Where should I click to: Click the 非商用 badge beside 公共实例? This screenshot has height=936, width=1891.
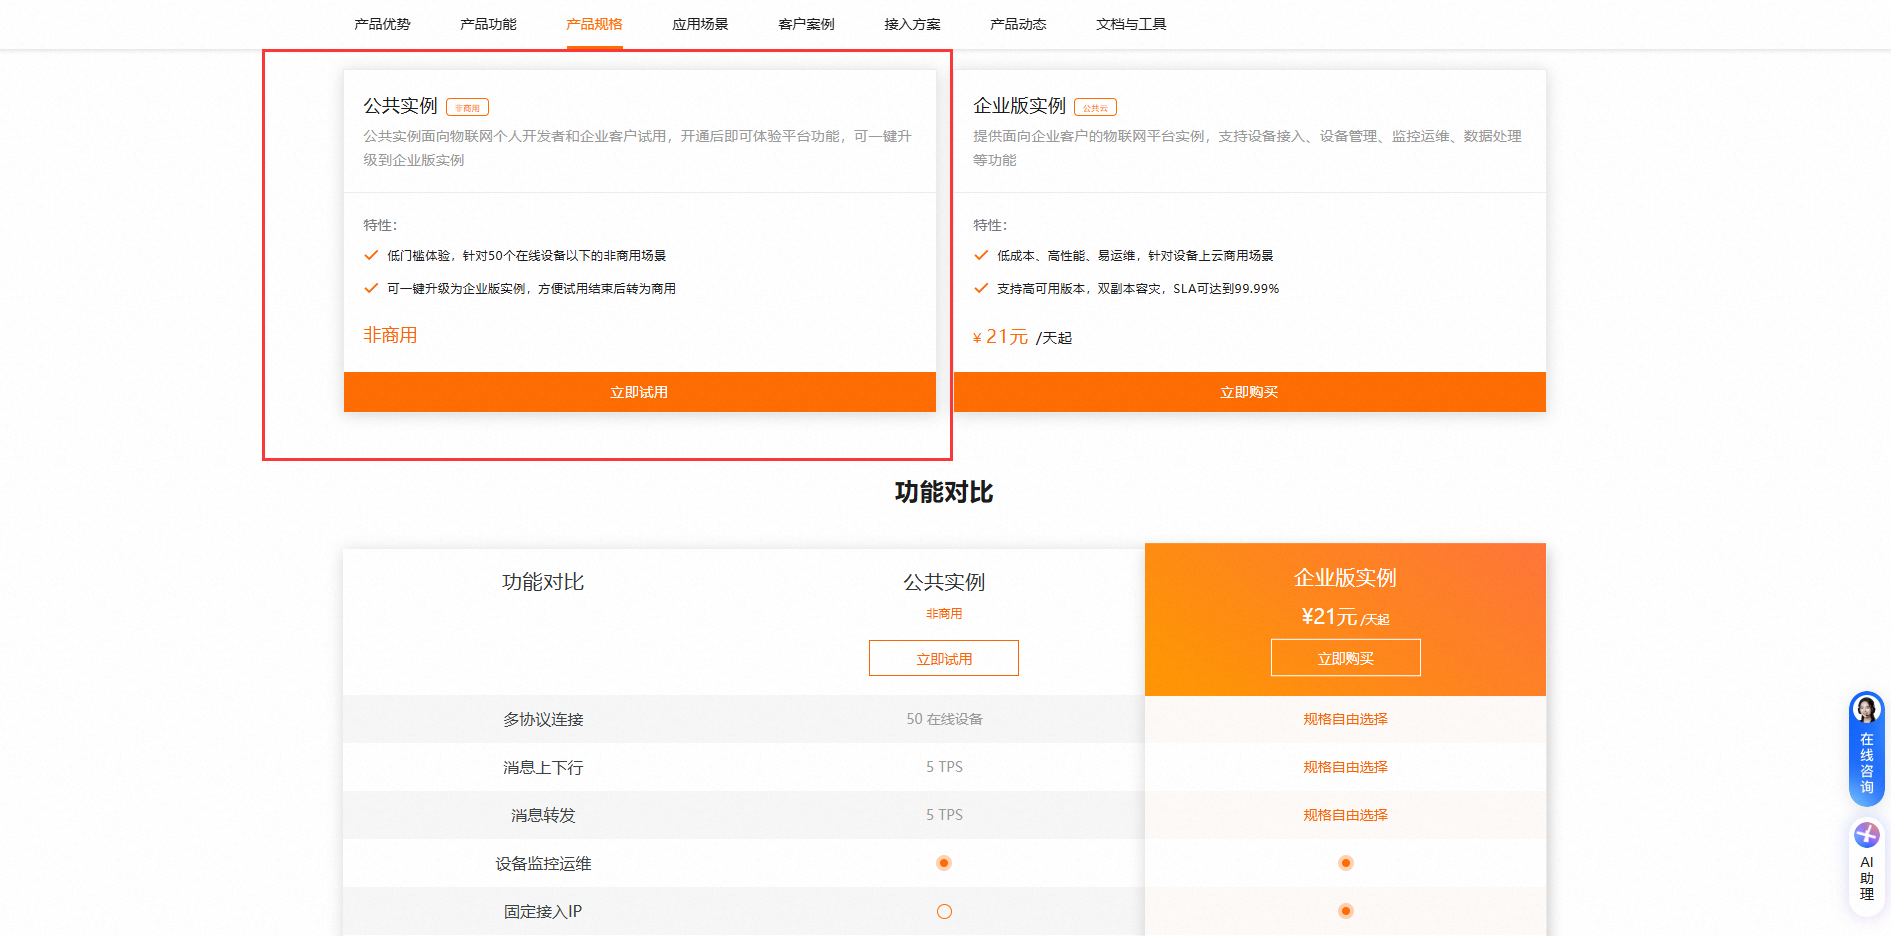click(x=467, y=108)
